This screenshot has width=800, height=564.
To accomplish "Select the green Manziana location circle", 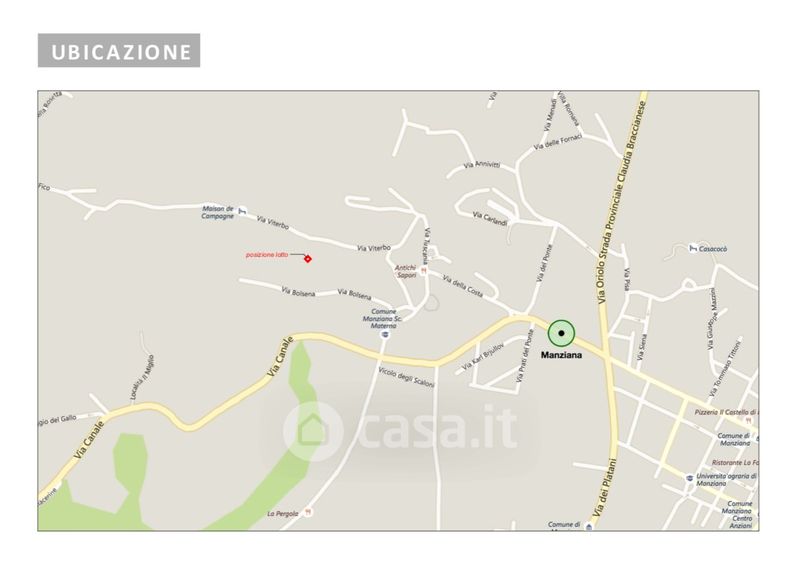I will [561, 333].
